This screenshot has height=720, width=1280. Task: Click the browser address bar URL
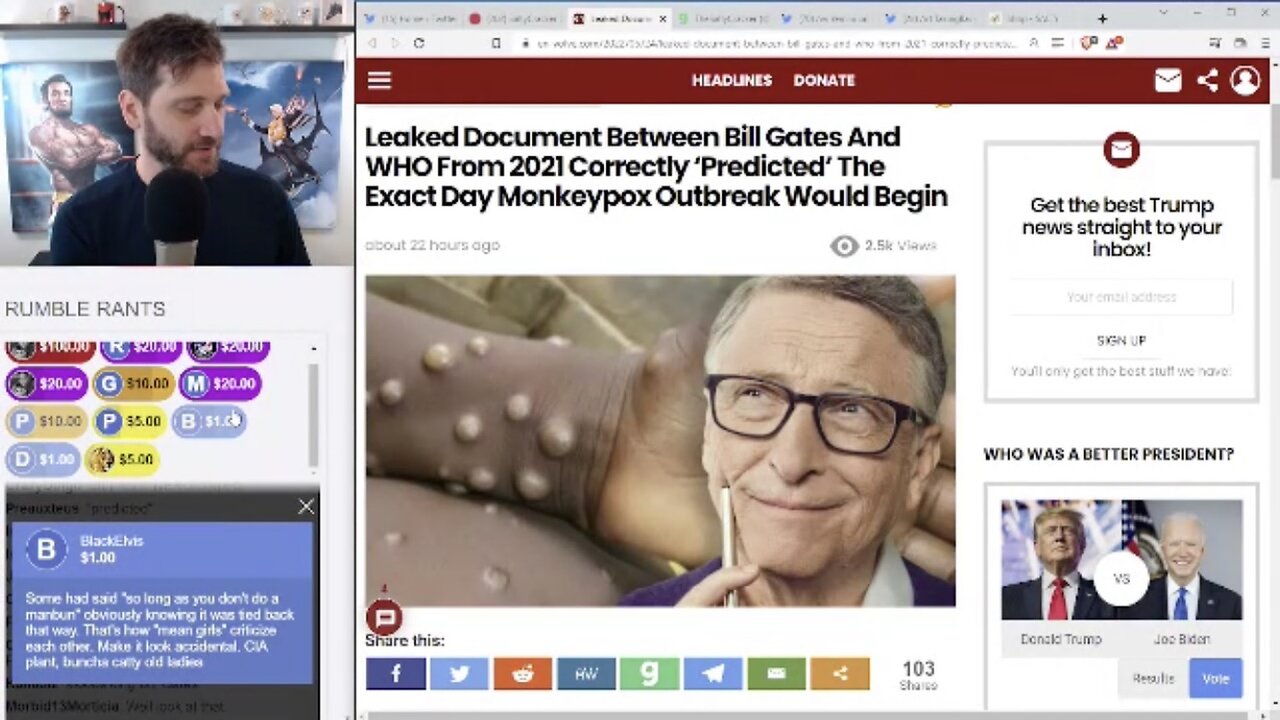click(777, 43)
